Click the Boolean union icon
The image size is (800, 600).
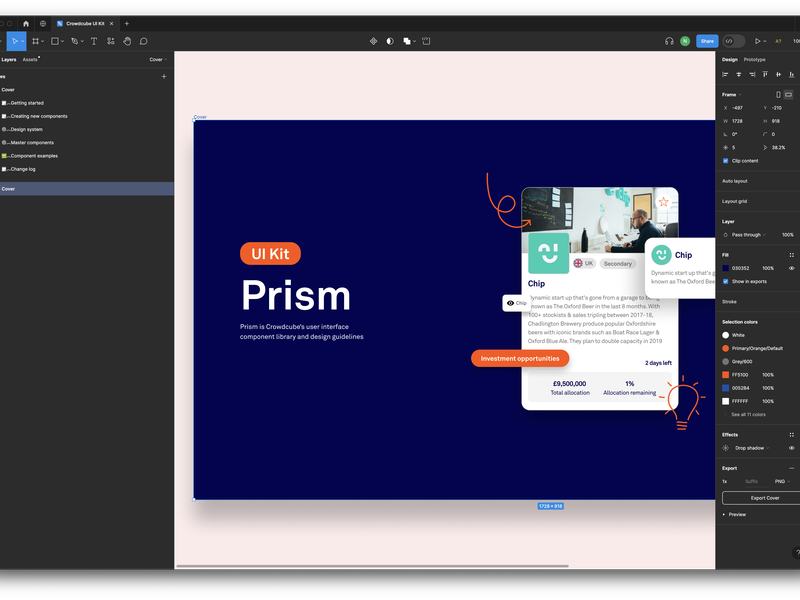point(407,41)
